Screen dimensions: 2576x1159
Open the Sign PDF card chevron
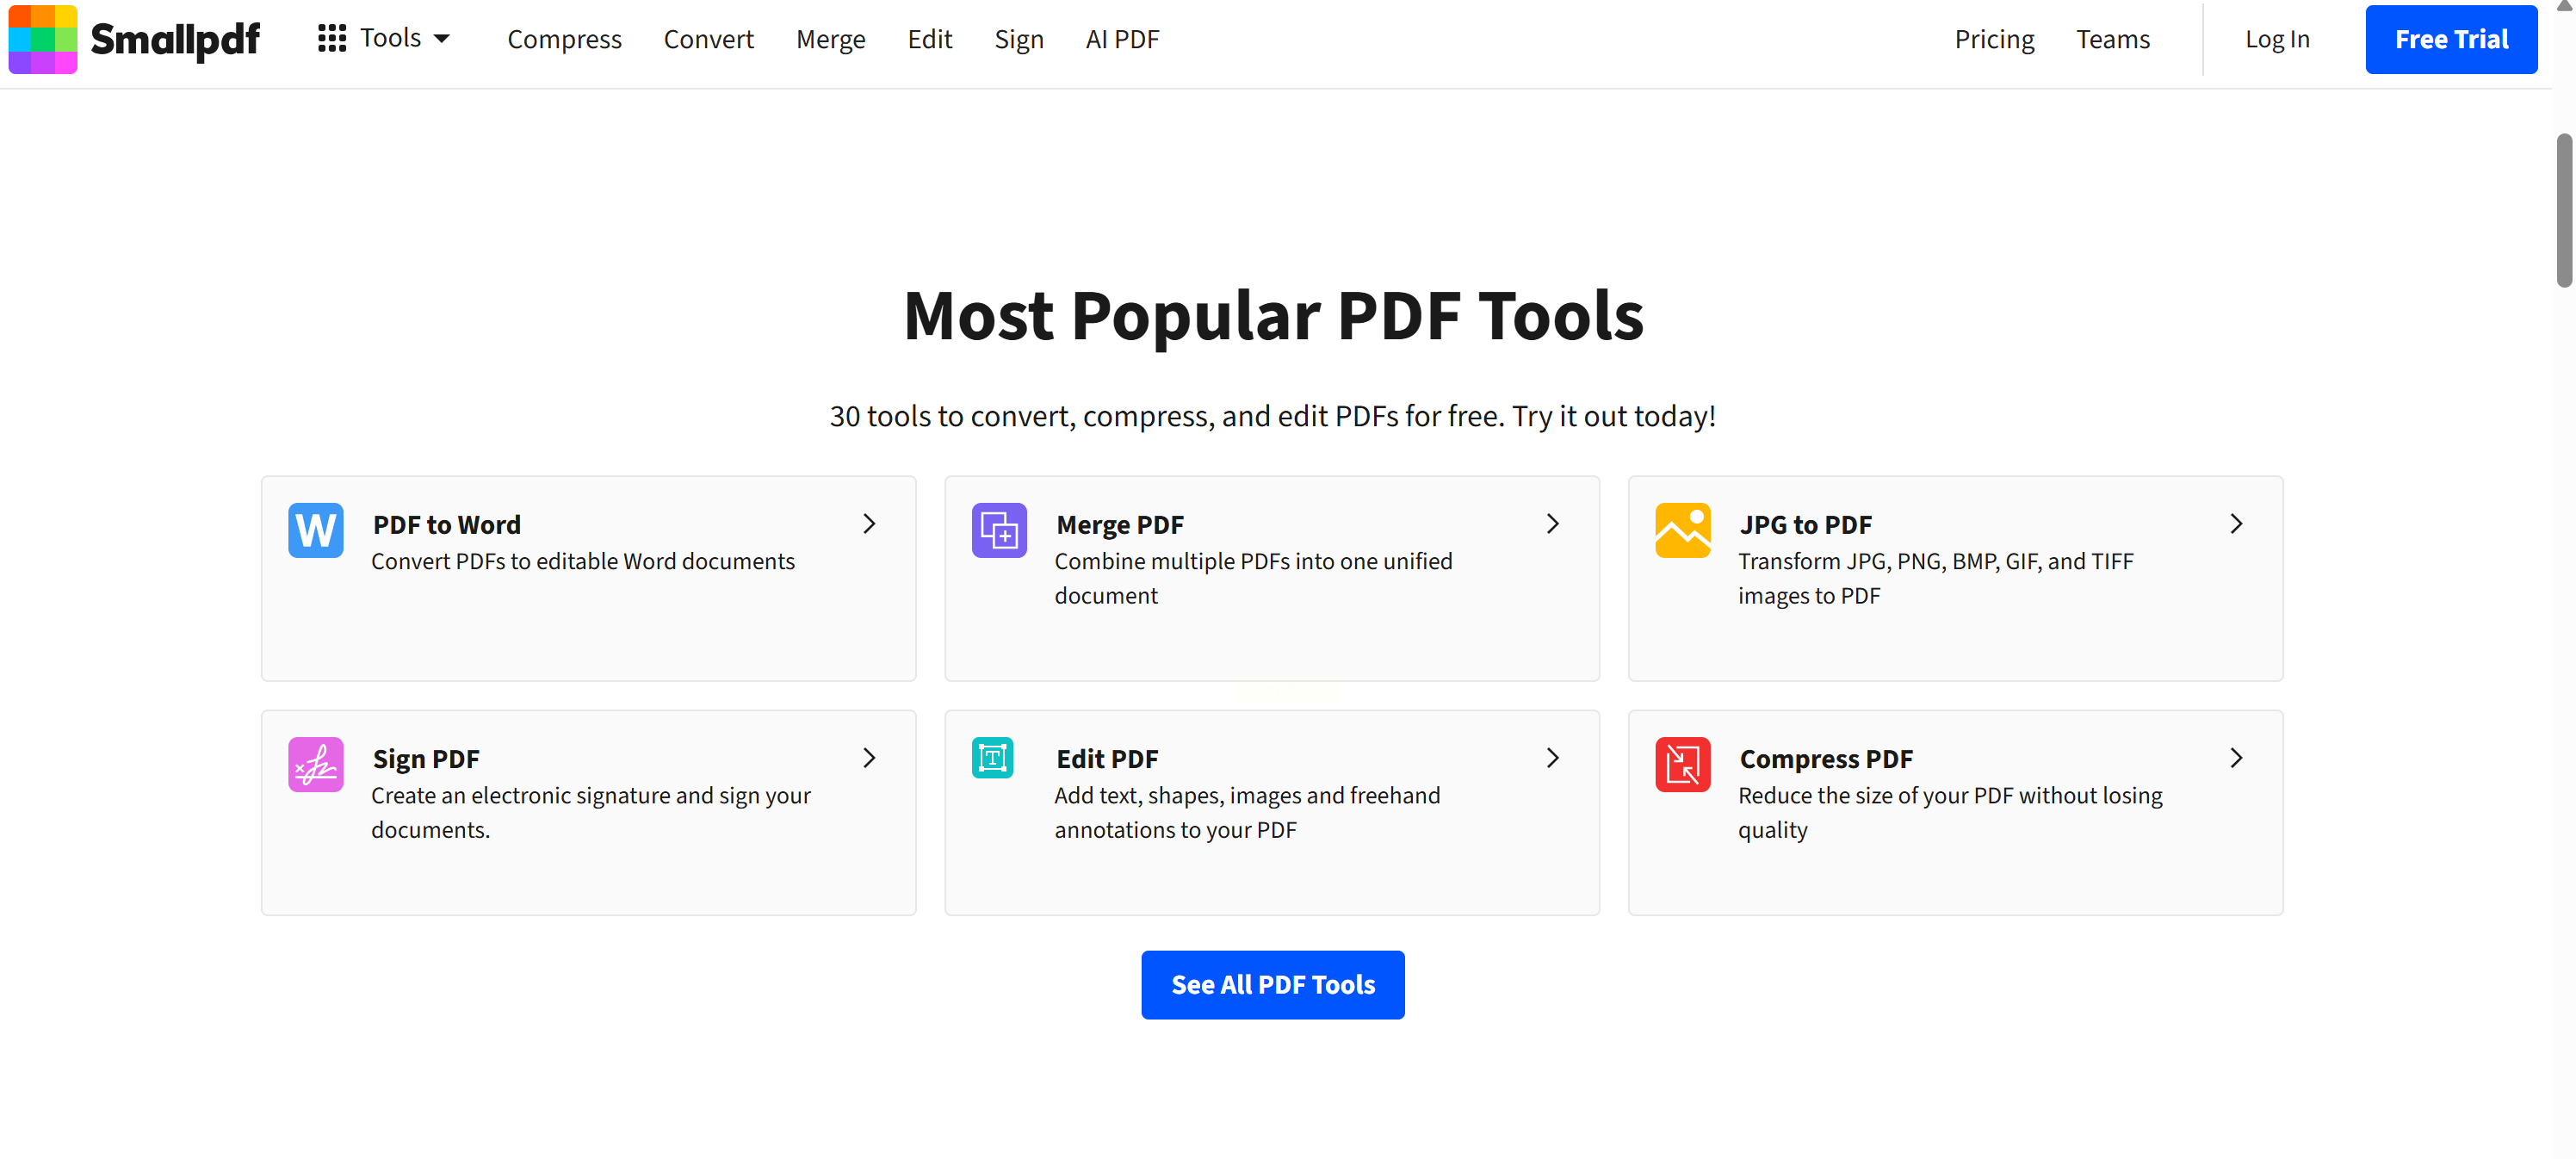click(x=869, y=758)
